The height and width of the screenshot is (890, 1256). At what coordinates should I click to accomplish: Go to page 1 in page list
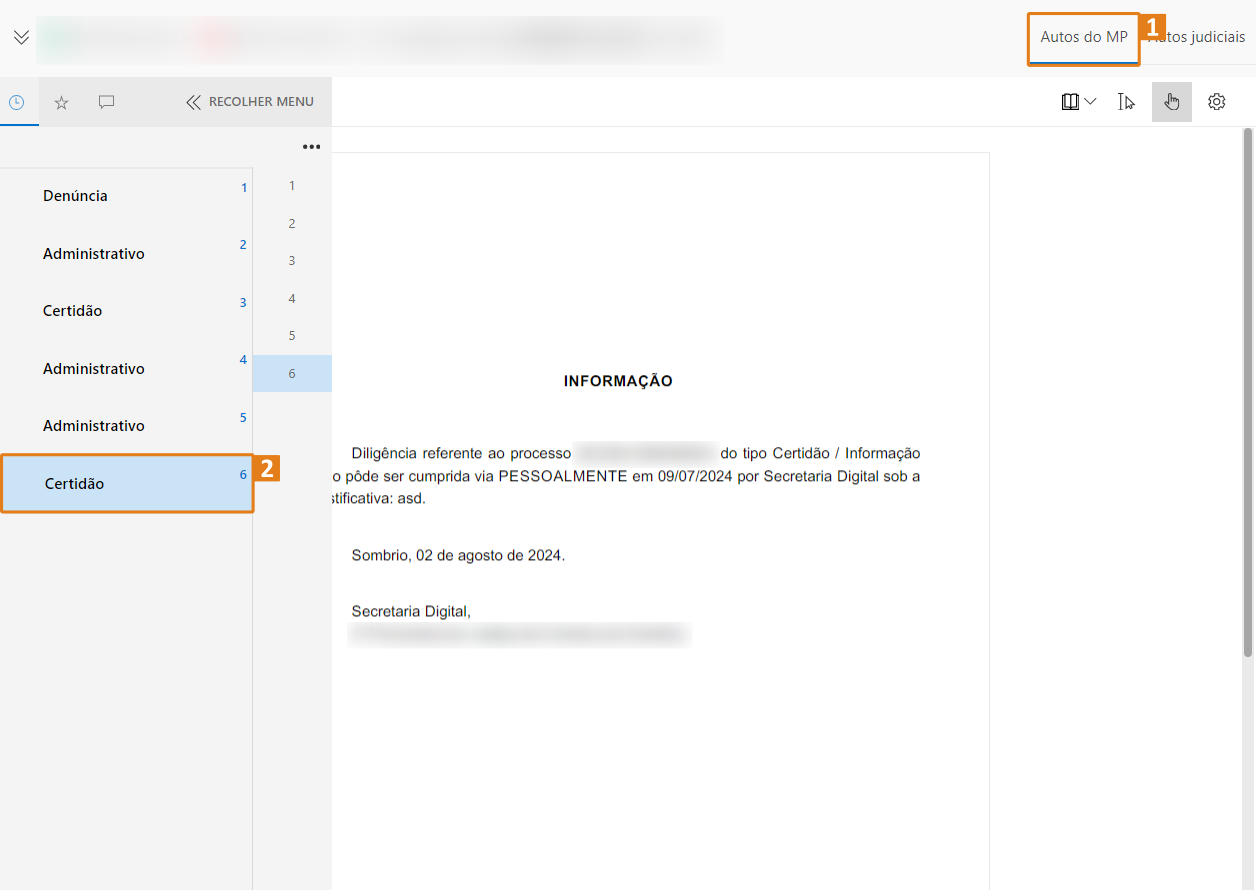tap(292, 185)
